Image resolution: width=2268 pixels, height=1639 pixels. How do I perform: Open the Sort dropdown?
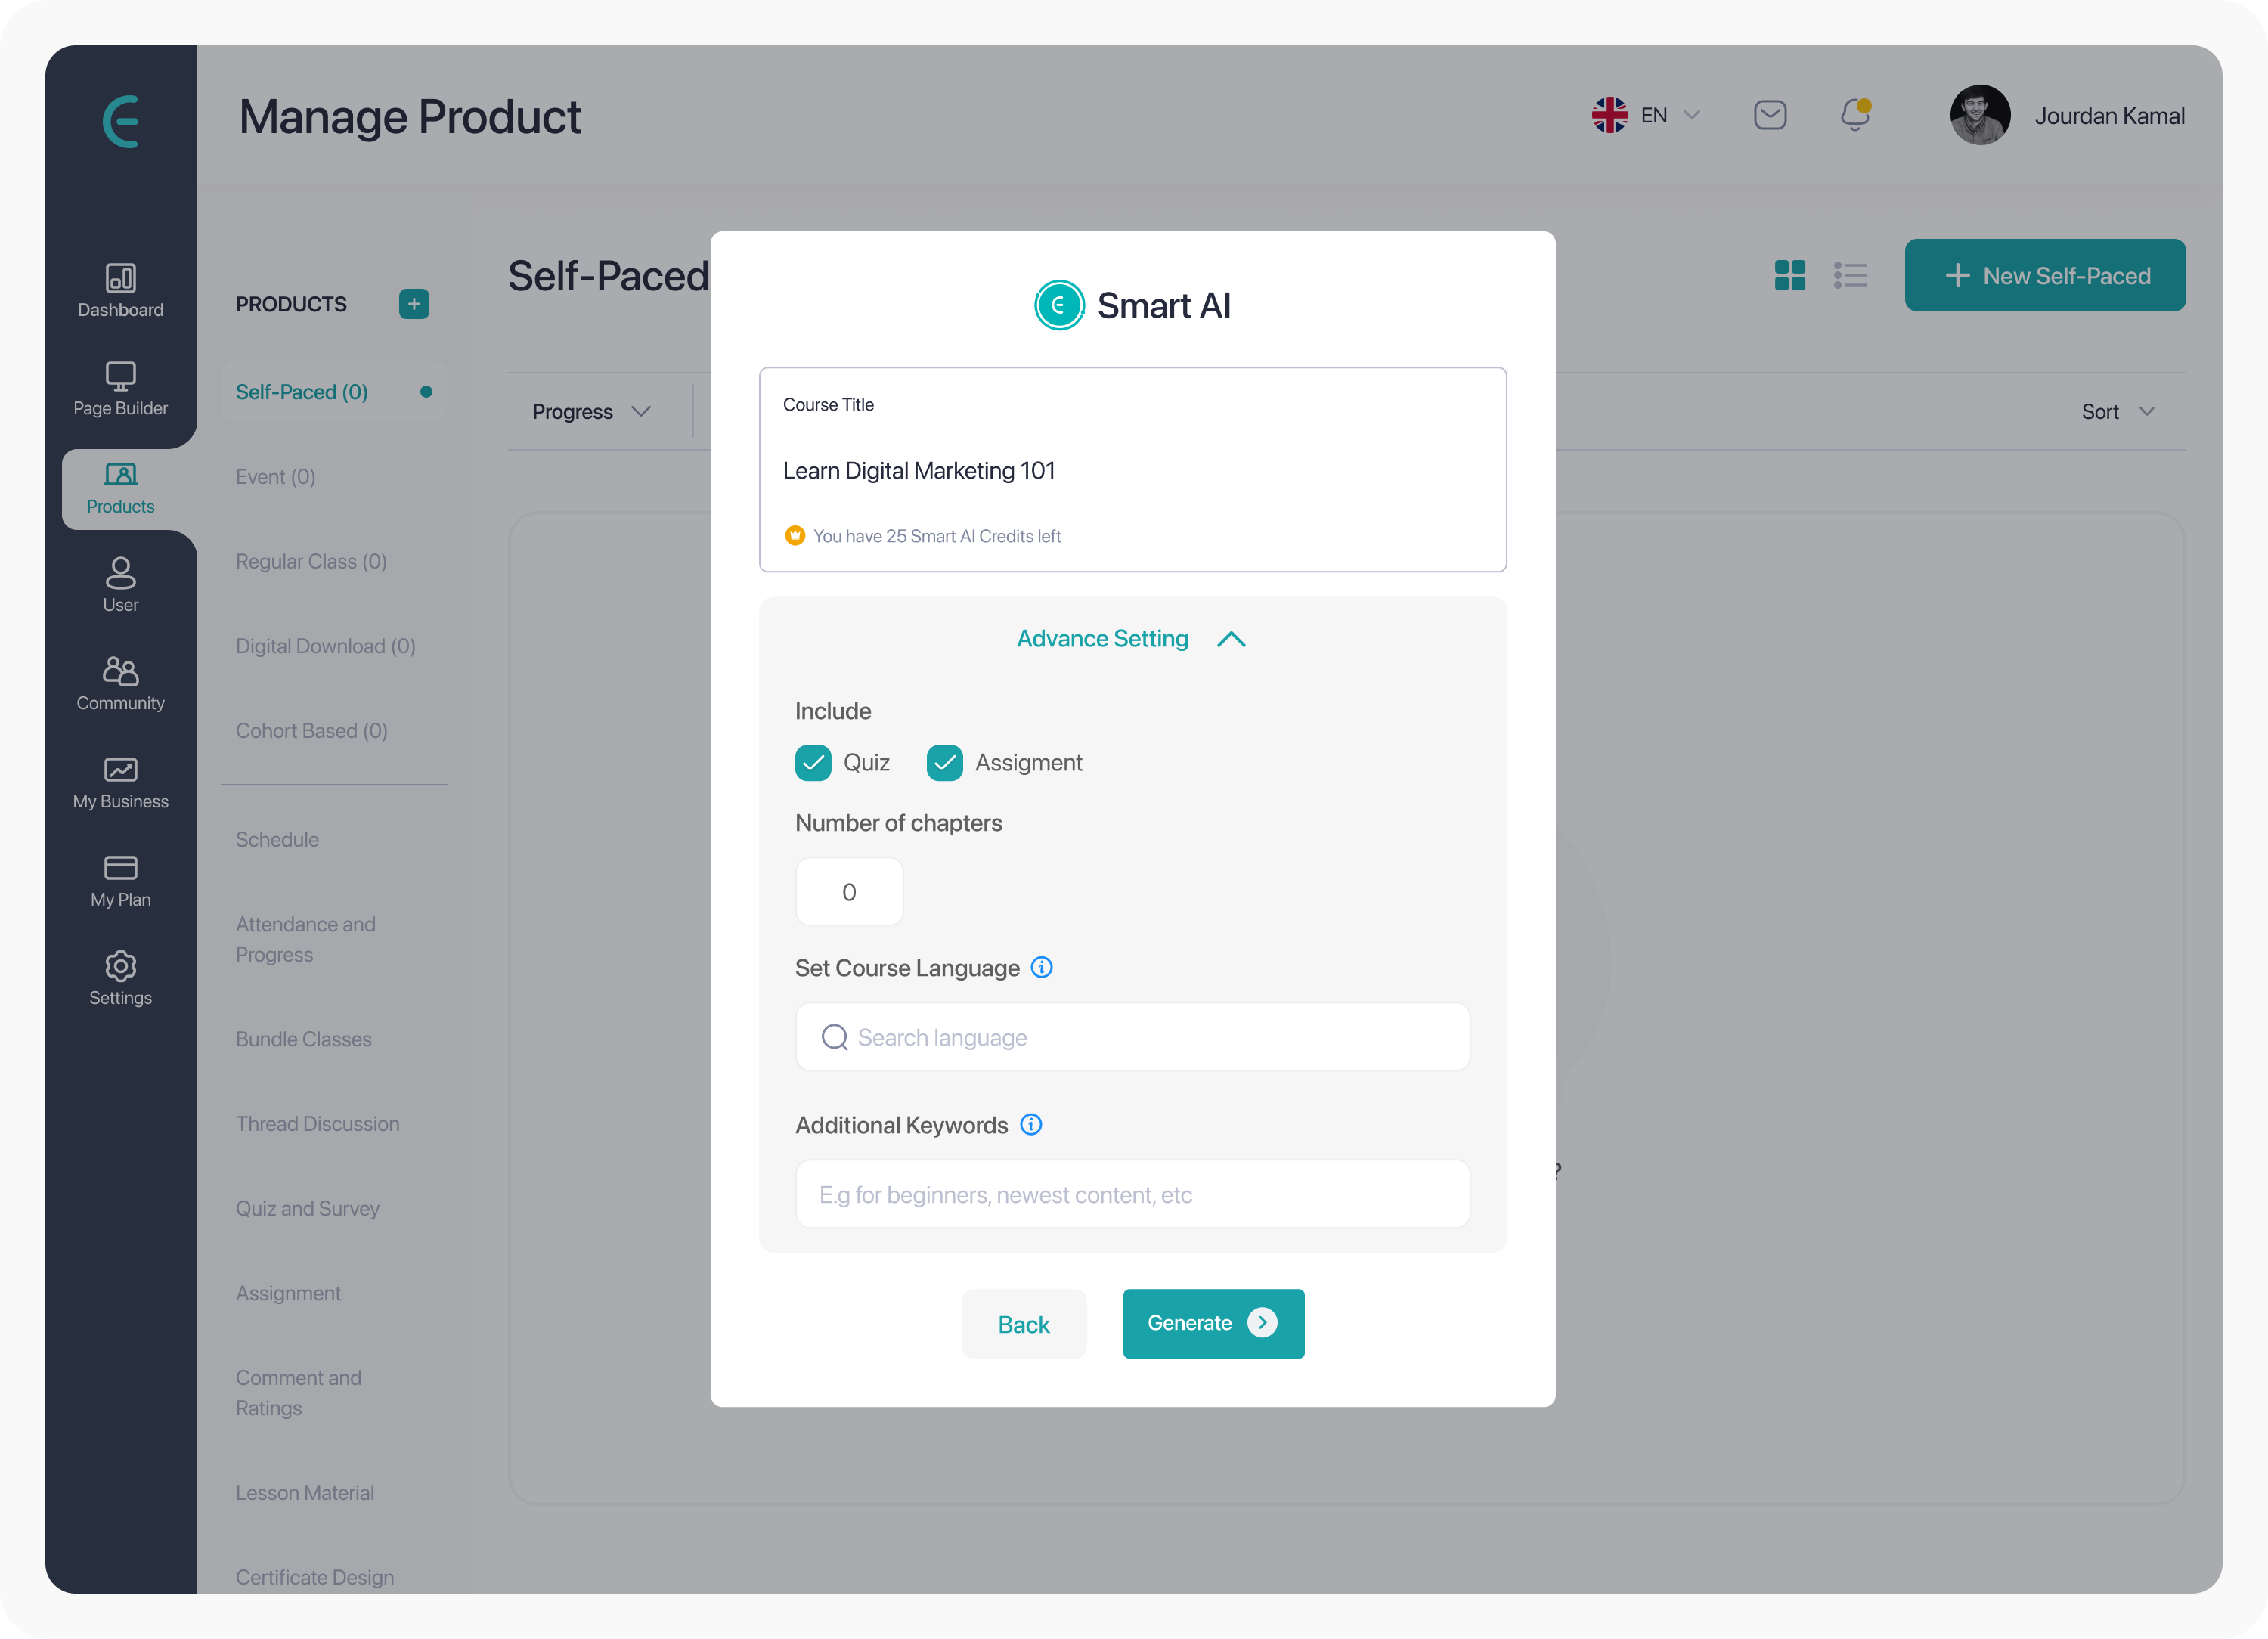tap(2118, 412)
